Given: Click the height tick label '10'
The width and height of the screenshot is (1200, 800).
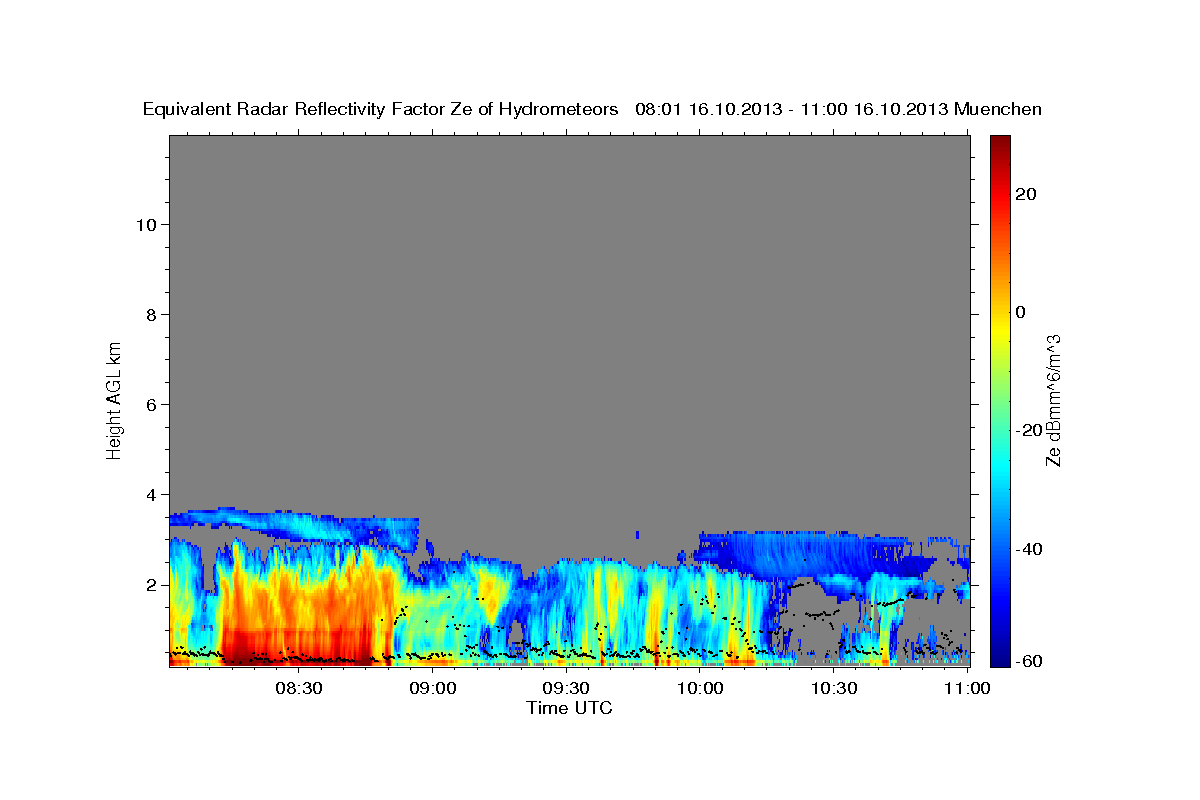Looking at the screenshot, I should (x=146, y=224).
